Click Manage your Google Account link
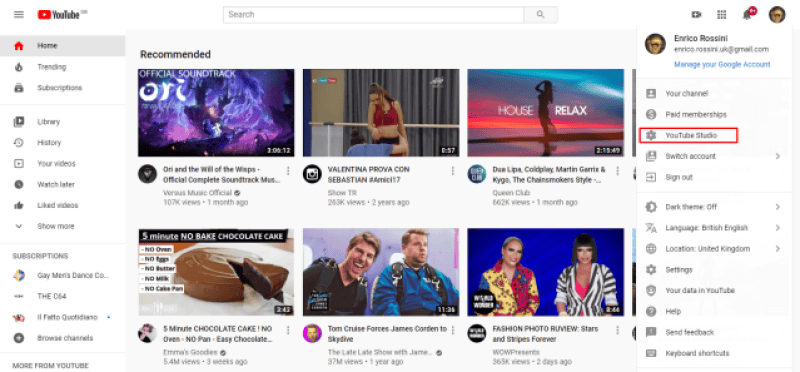This screenshot has width=800, height=372. [x=722, y=65]
